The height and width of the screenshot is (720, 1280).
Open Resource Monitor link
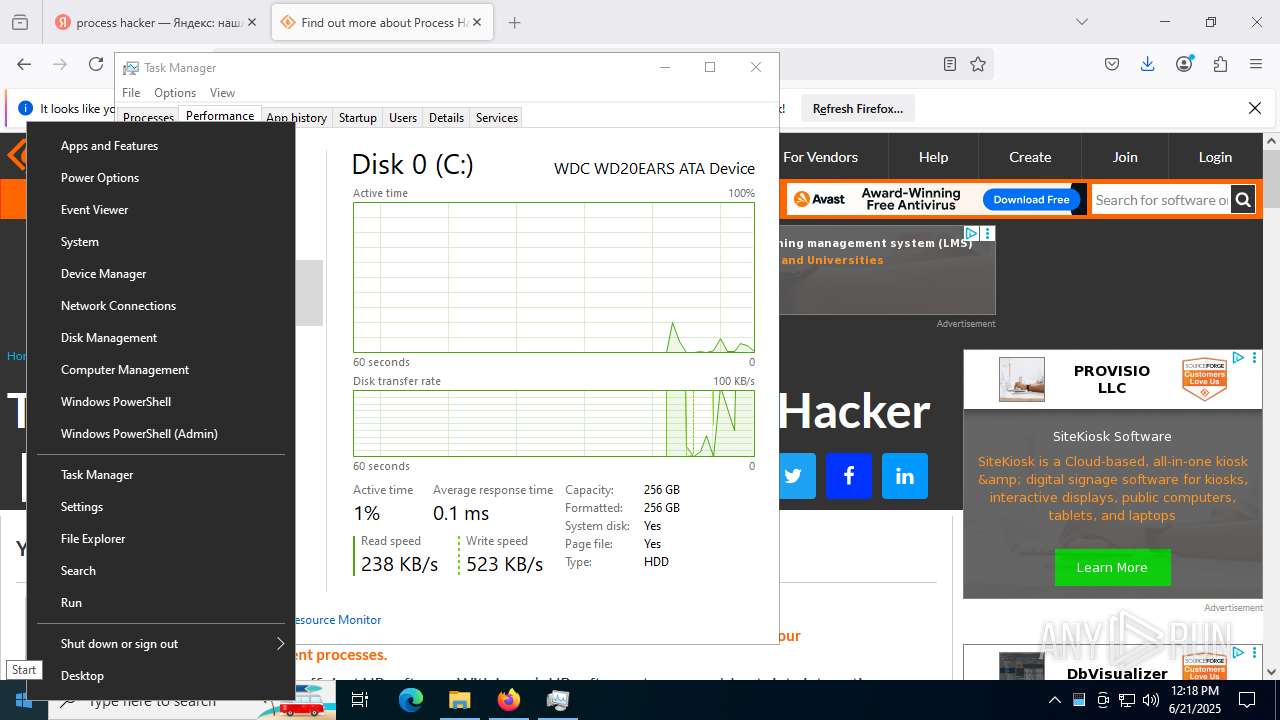pos(338,620)
